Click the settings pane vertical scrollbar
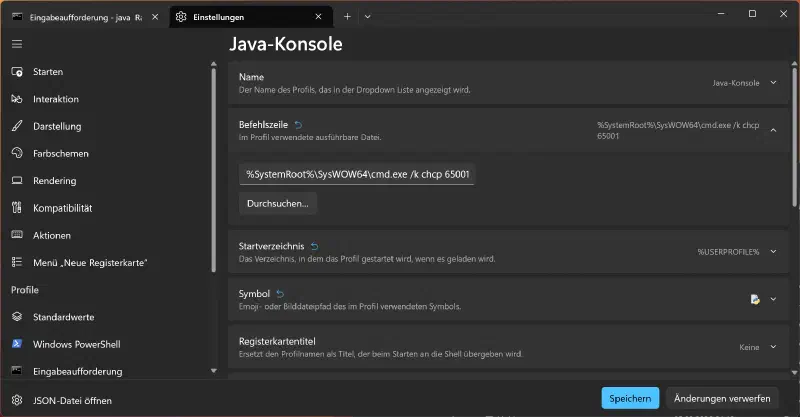Screen dimensions: 800x417 pos(794,137)
